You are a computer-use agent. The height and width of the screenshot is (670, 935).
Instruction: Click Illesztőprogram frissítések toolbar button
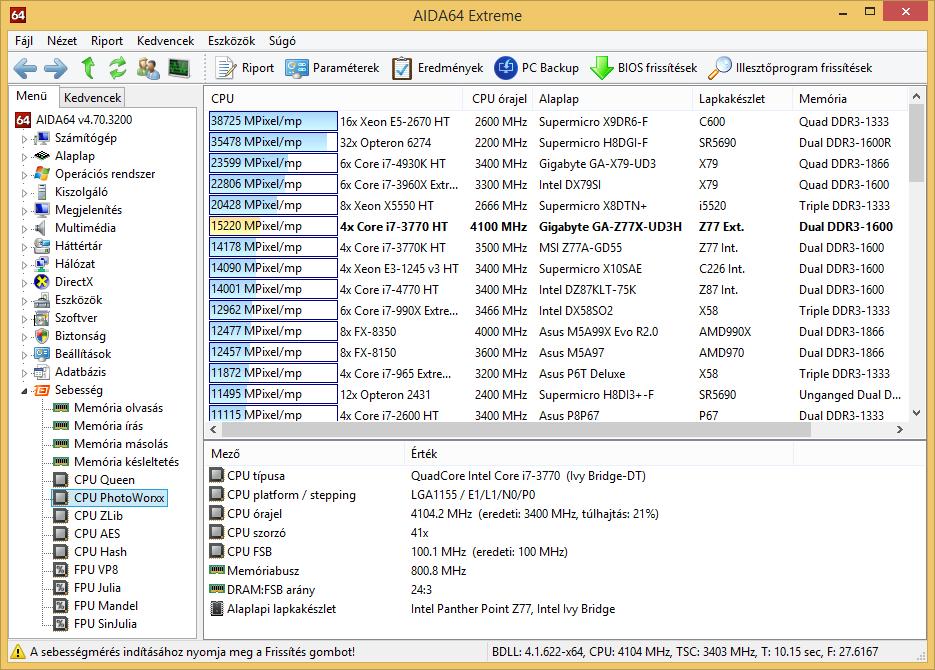(790, 68)
